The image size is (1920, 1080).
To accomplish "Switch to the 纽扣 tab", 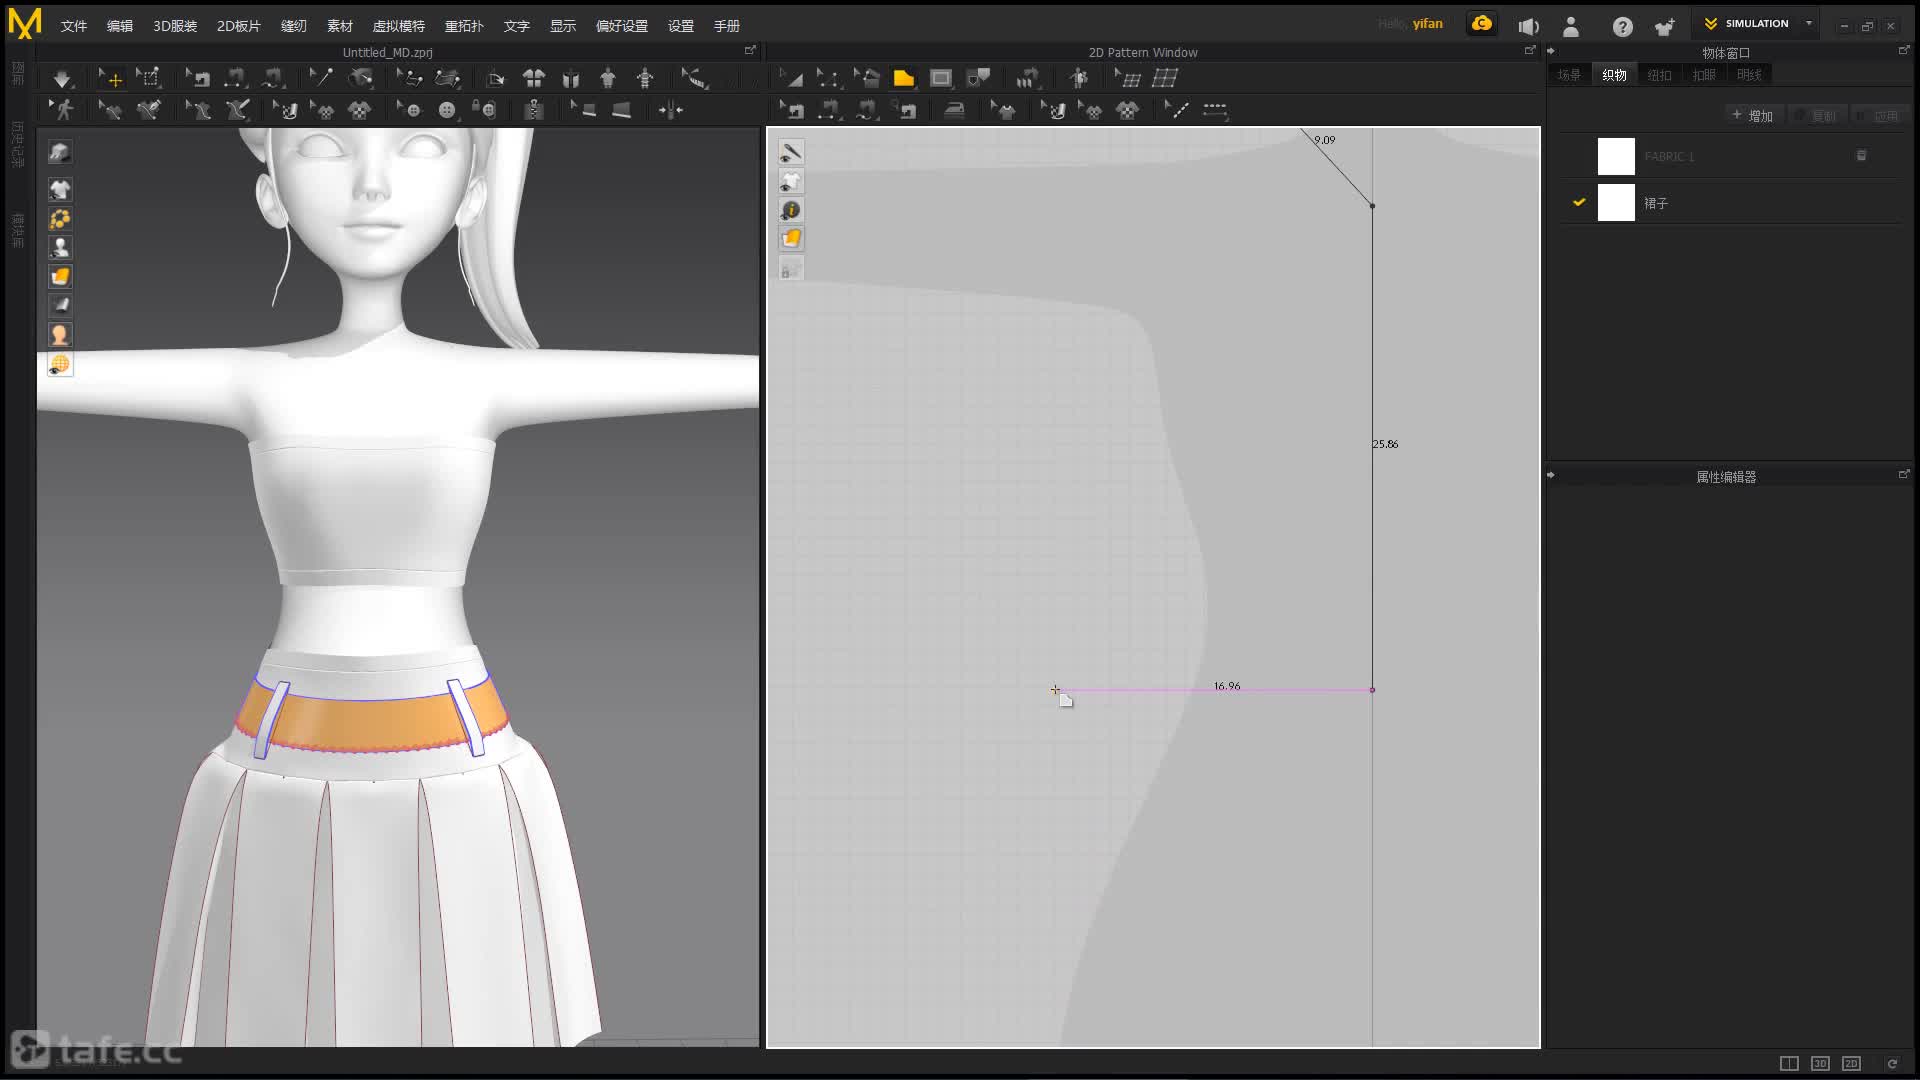I will 1659,75.
